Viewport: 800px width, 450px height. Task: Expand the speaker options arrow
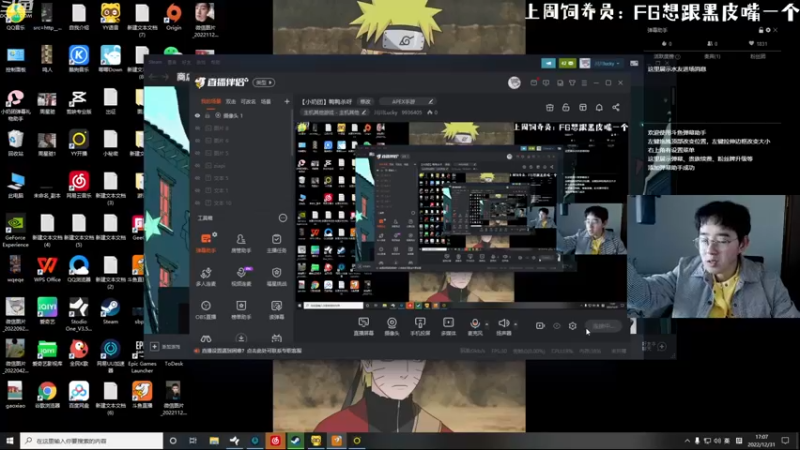[x=515, y=324]
